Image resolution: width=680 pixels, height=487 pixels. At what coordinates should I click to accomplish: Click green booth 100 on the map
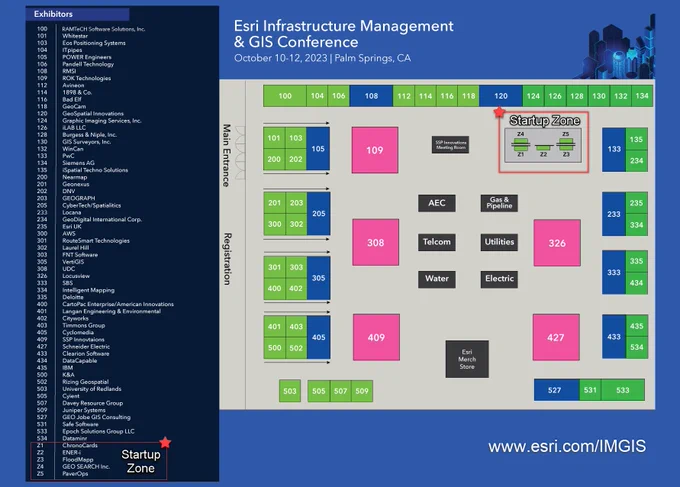click(x=285, y=96)
